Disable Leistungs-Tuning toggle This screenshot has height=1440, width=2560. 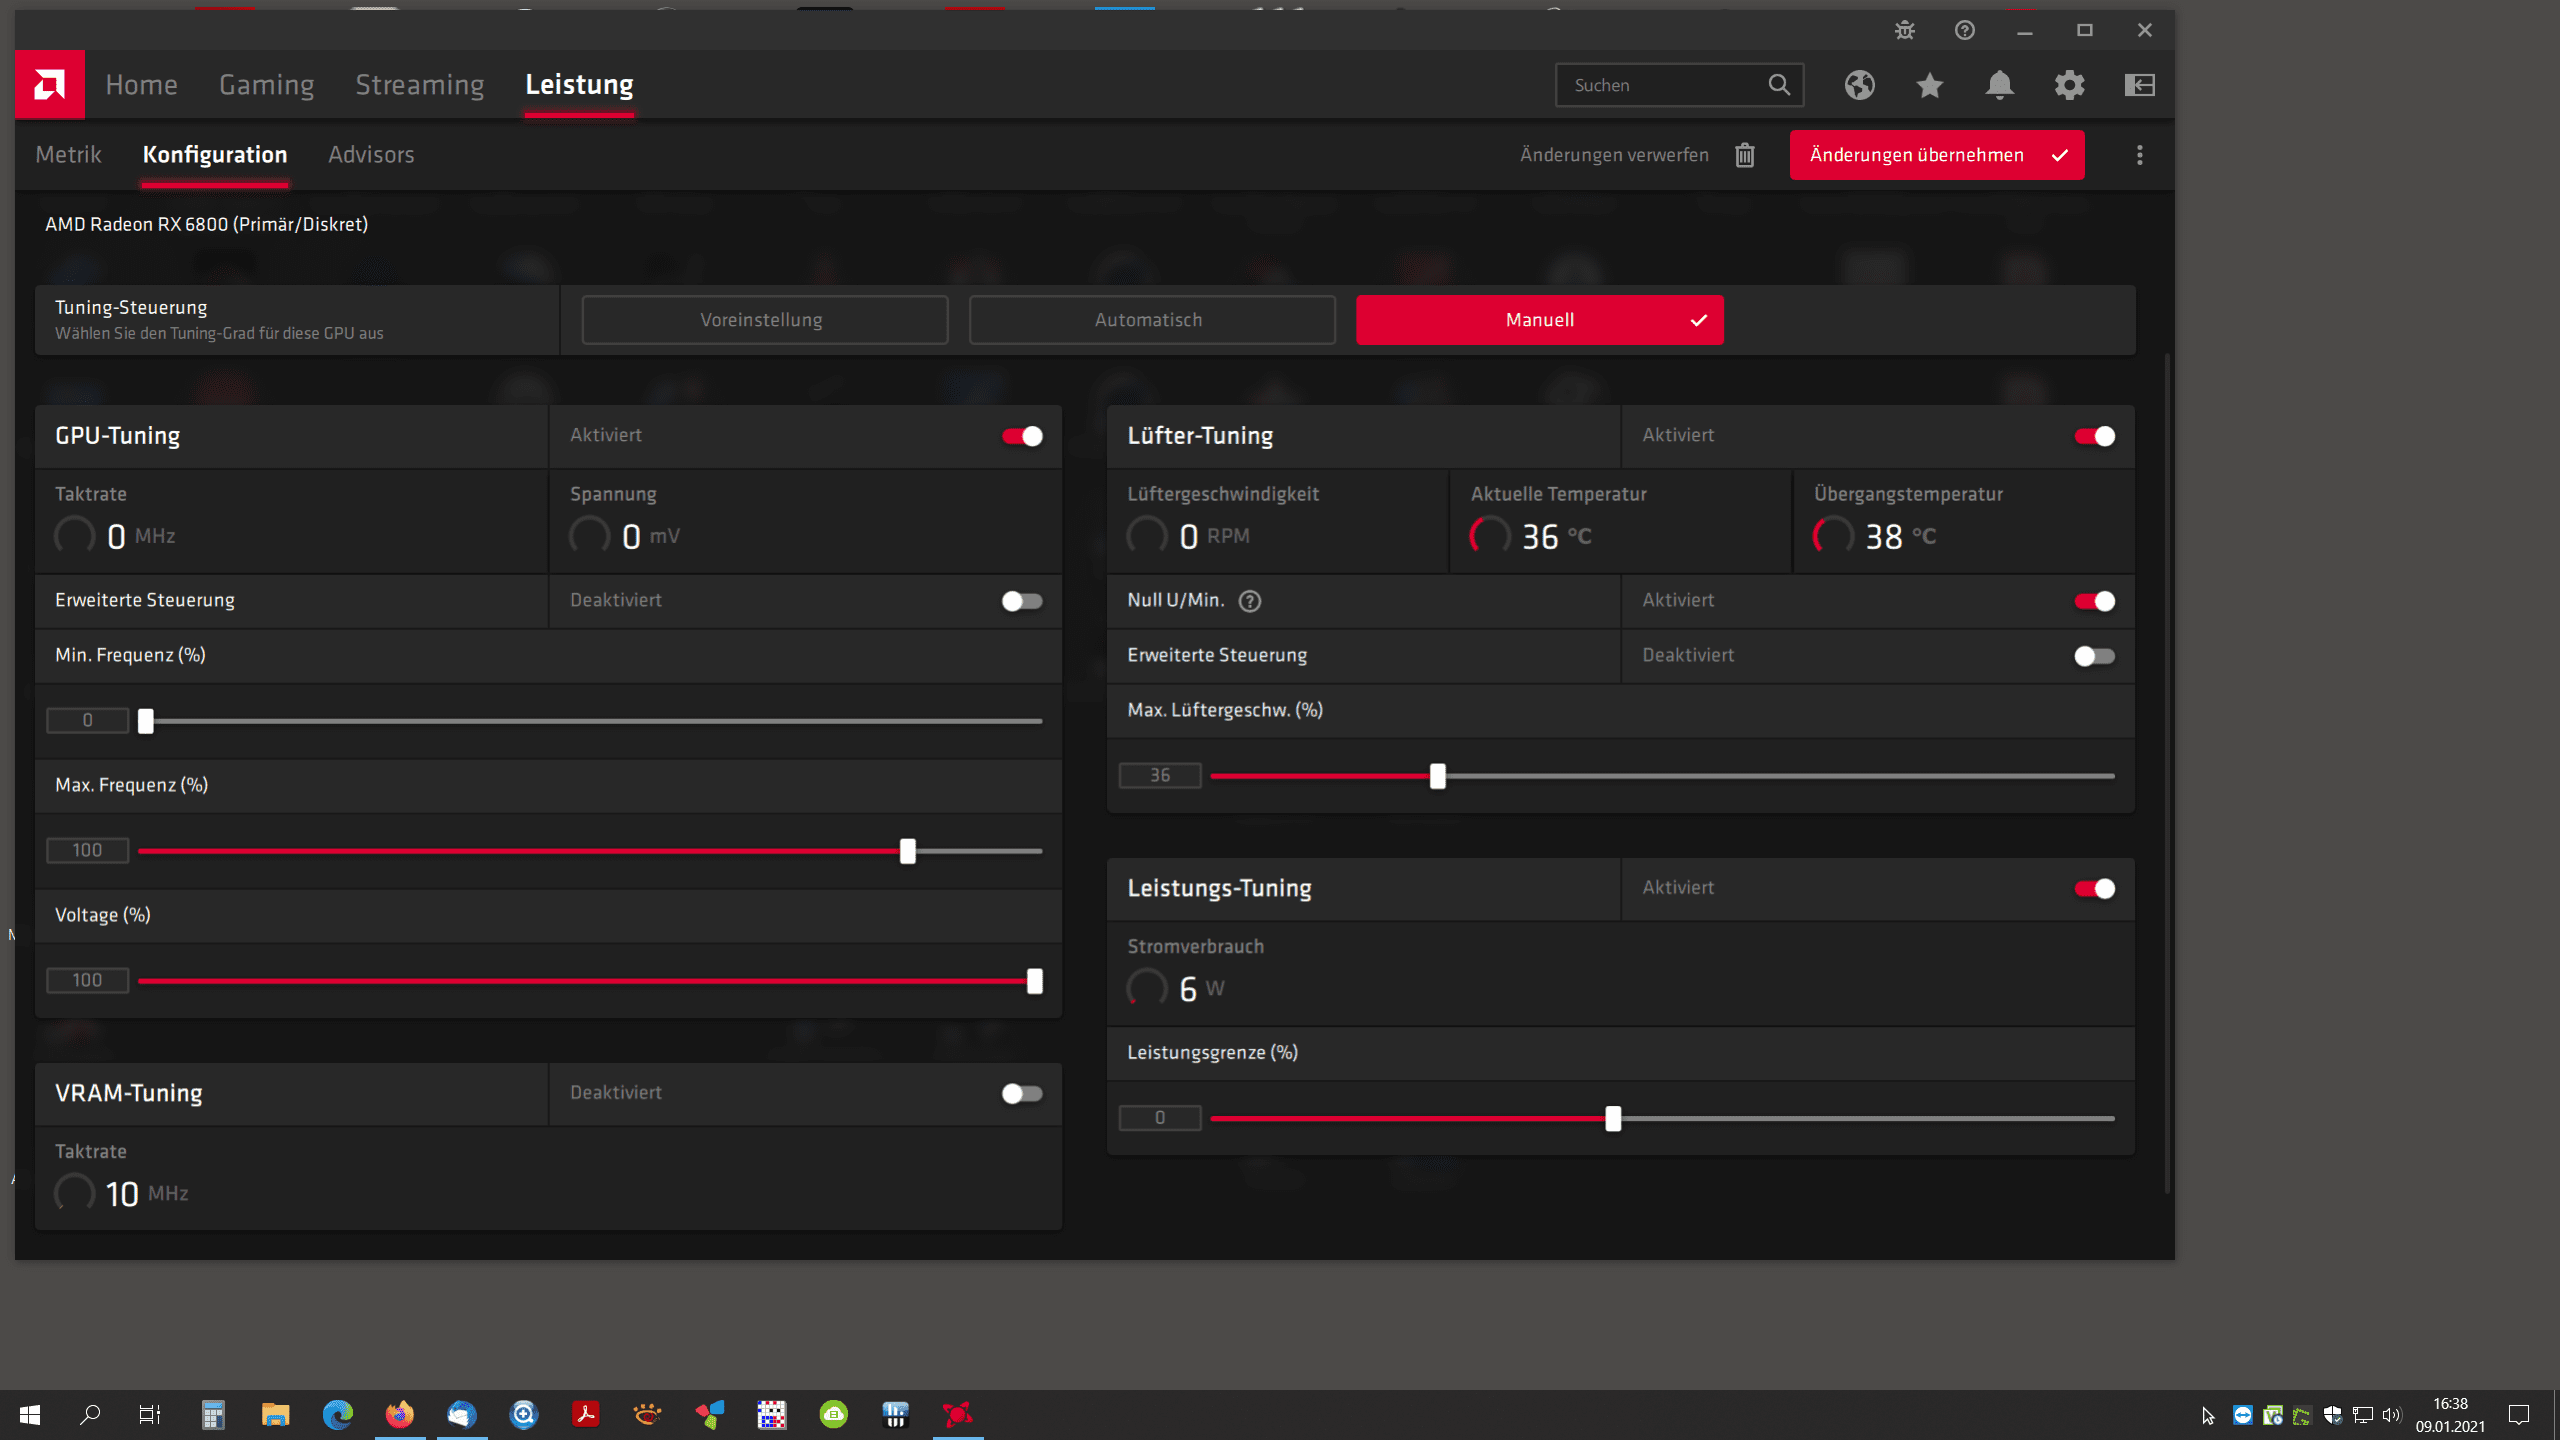tap(2094, 889)
